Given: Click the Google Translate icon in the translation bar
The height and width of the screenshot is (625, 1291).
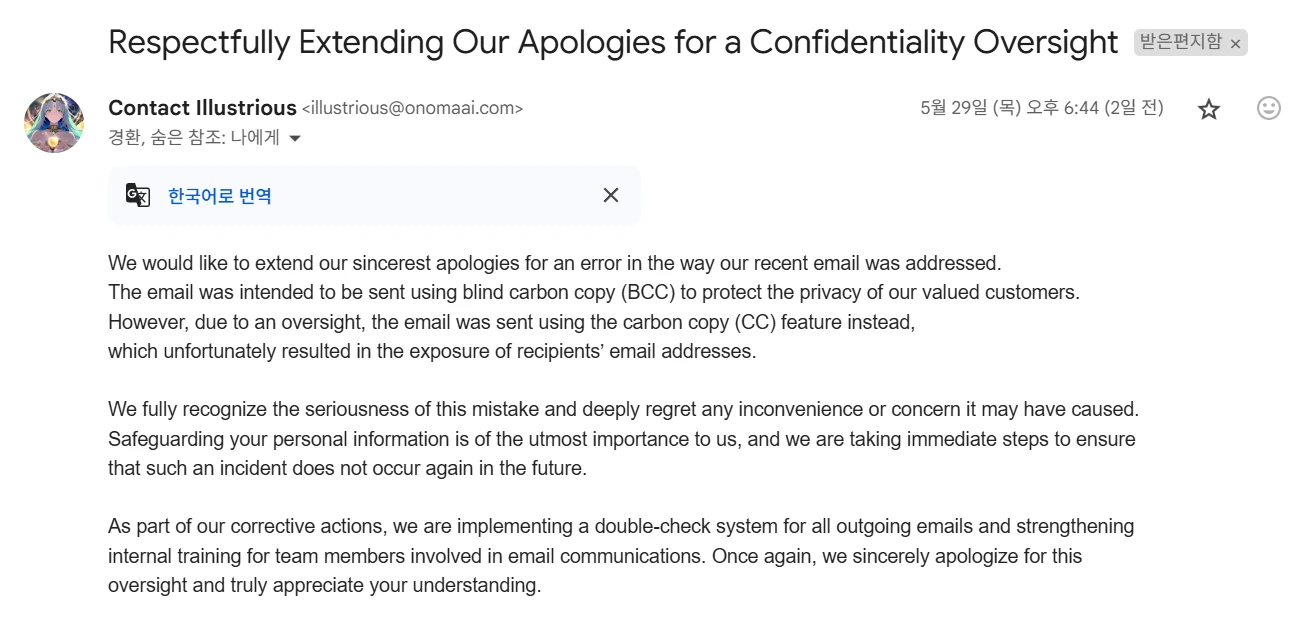Looking at the screenshot, I should [138, 195].
